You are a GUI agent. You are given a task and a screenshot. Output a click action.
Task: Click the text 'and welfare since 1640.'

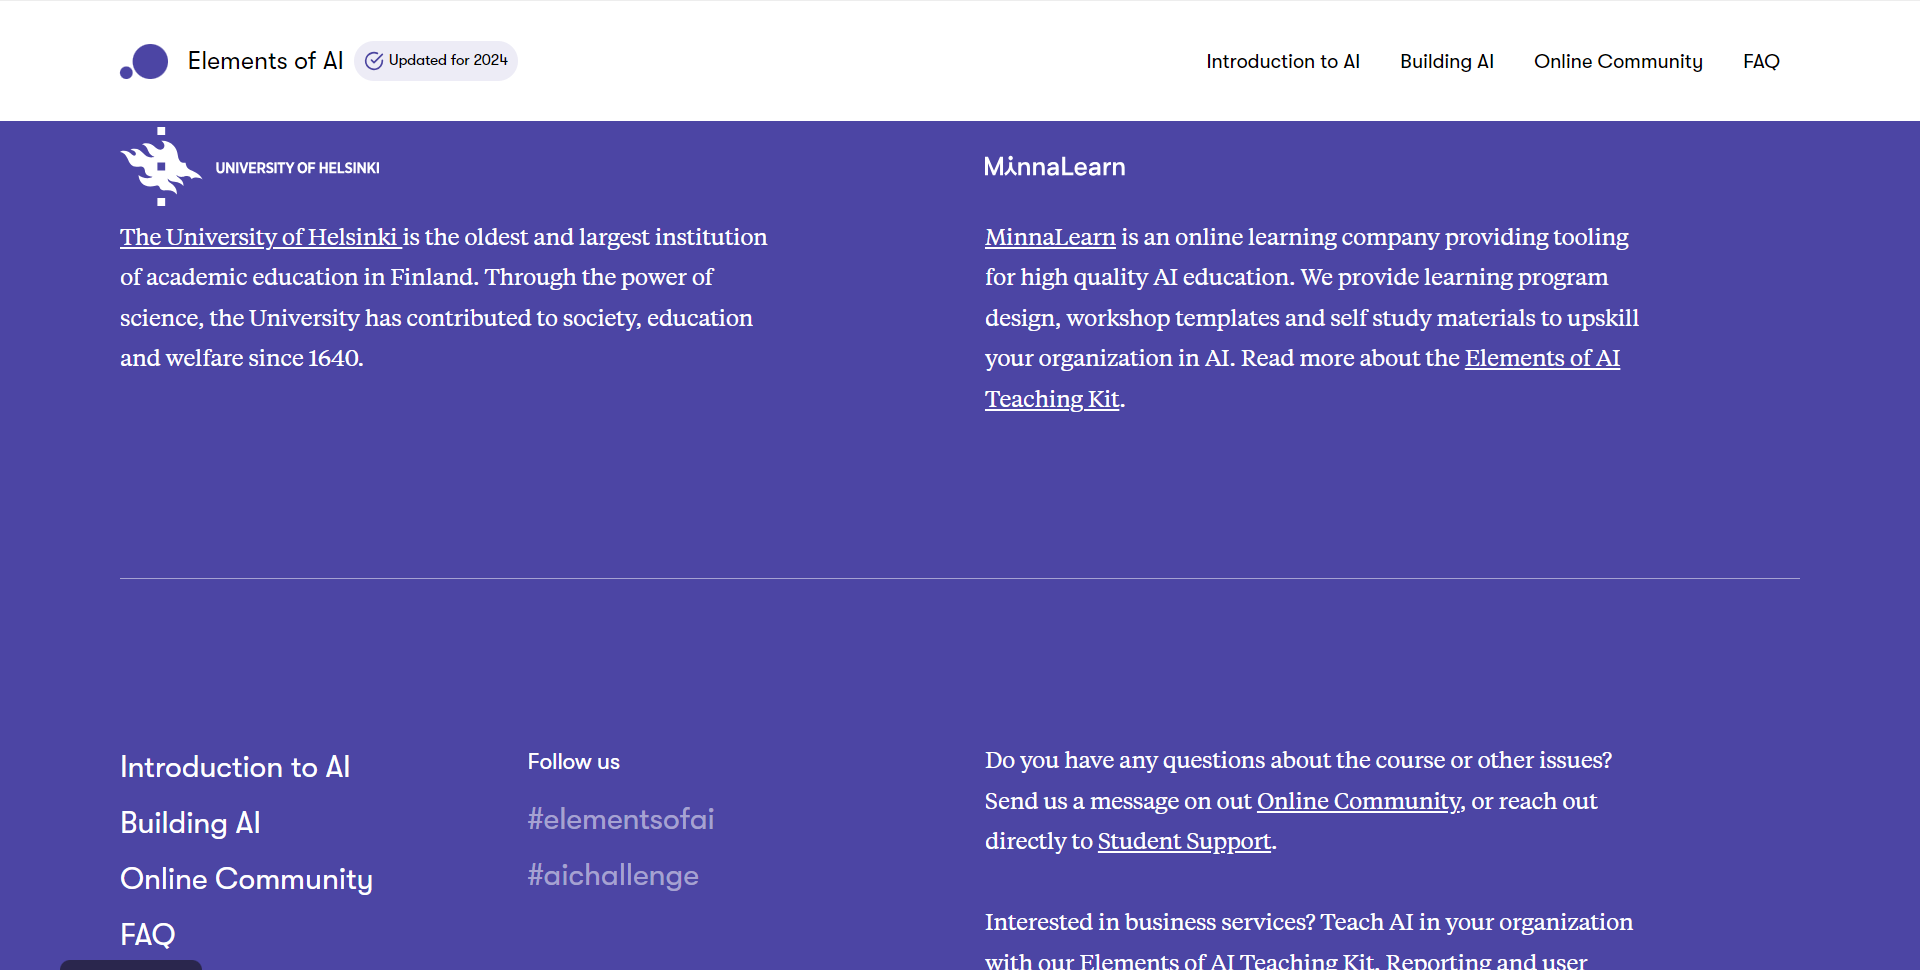242,358
